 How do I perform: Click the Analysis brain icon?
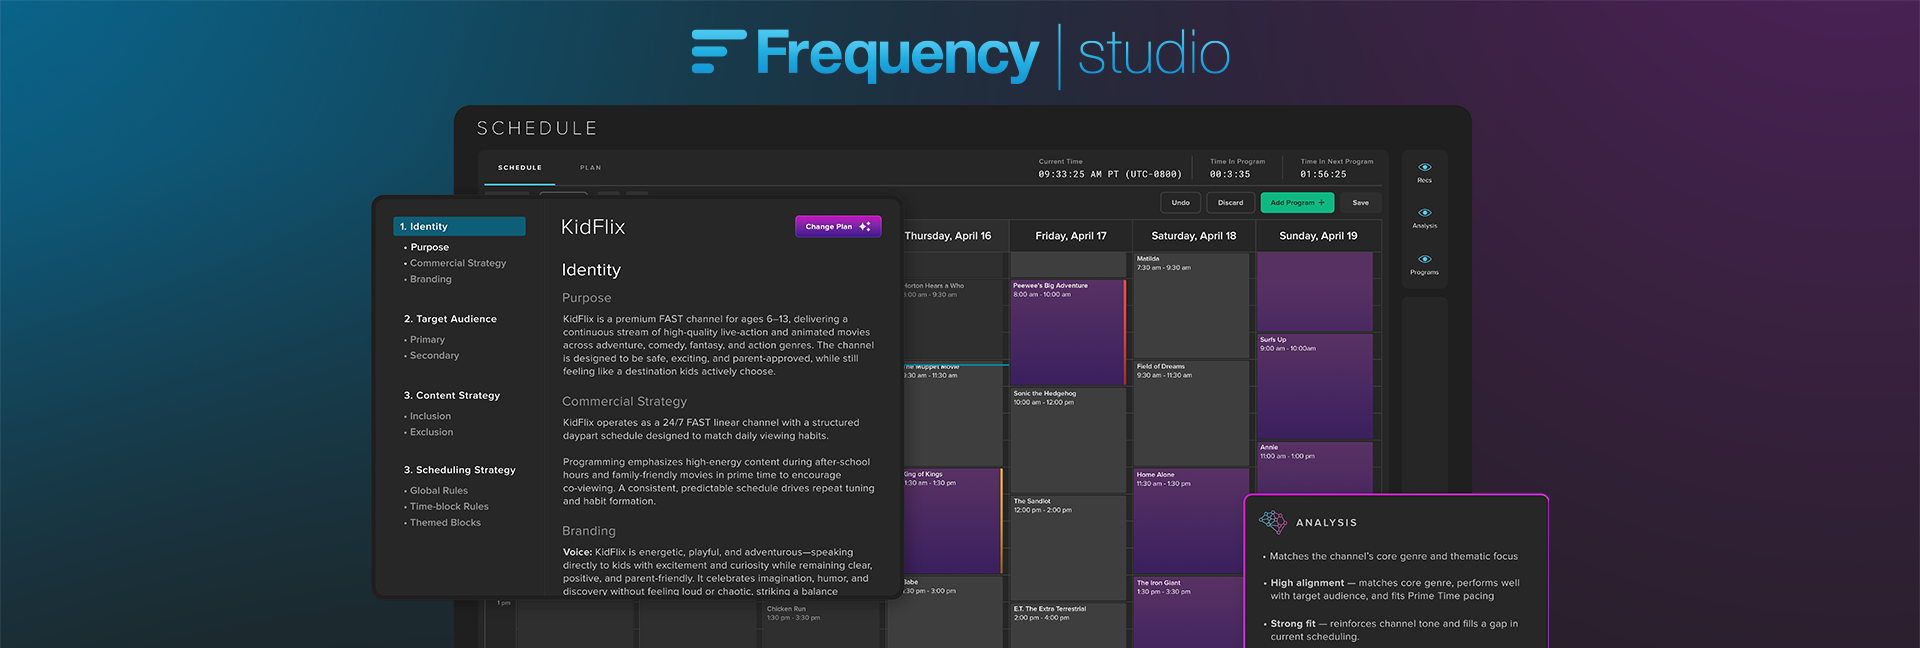coord(1272,521)
